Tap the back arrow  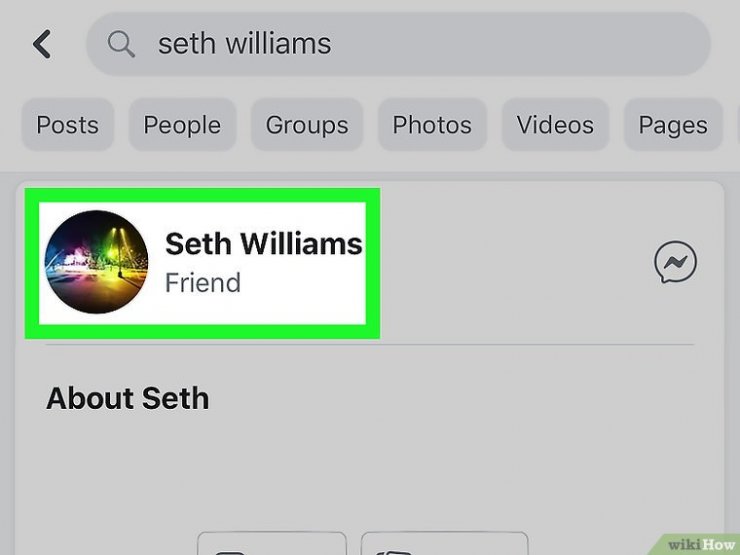click(42, 44)
